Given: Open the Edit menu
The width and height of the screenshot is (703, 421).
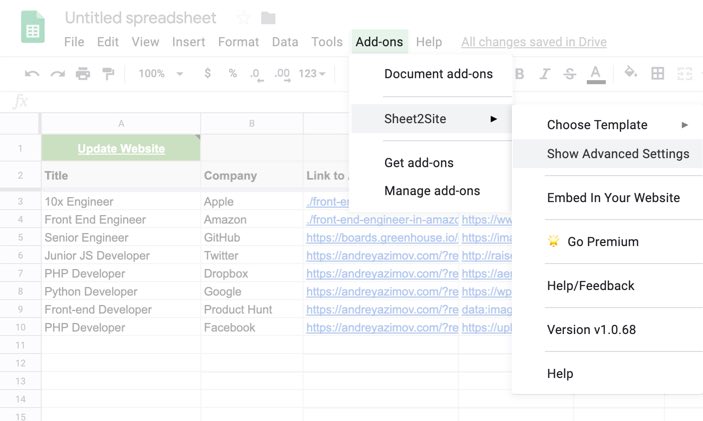Looking at the screenshot, I should (108, 42).
